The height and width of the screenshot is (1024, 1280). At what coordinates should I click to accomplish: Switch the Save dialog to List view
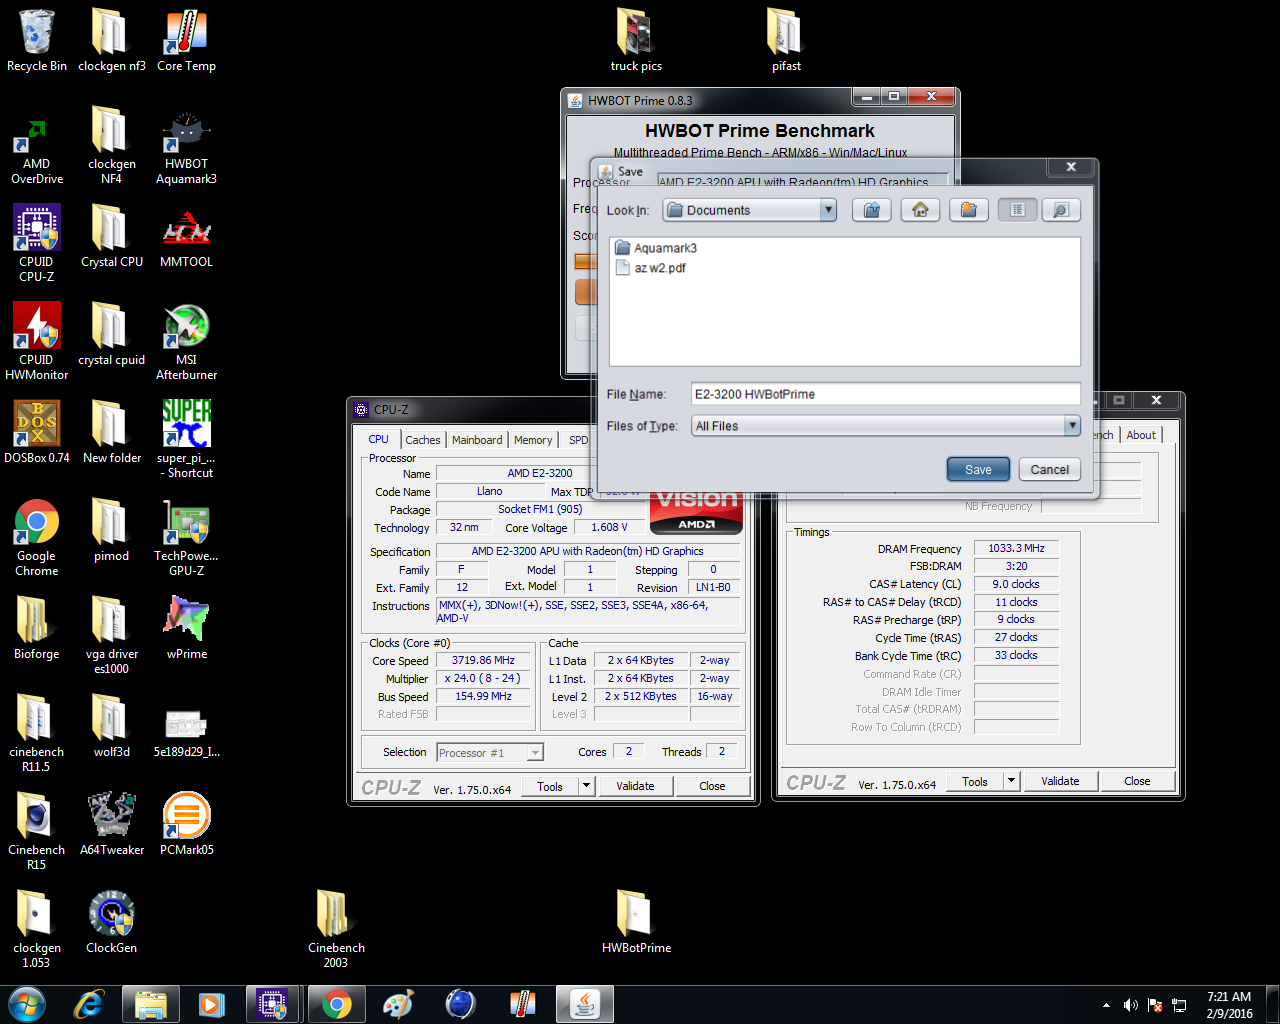pos(1017,210)
